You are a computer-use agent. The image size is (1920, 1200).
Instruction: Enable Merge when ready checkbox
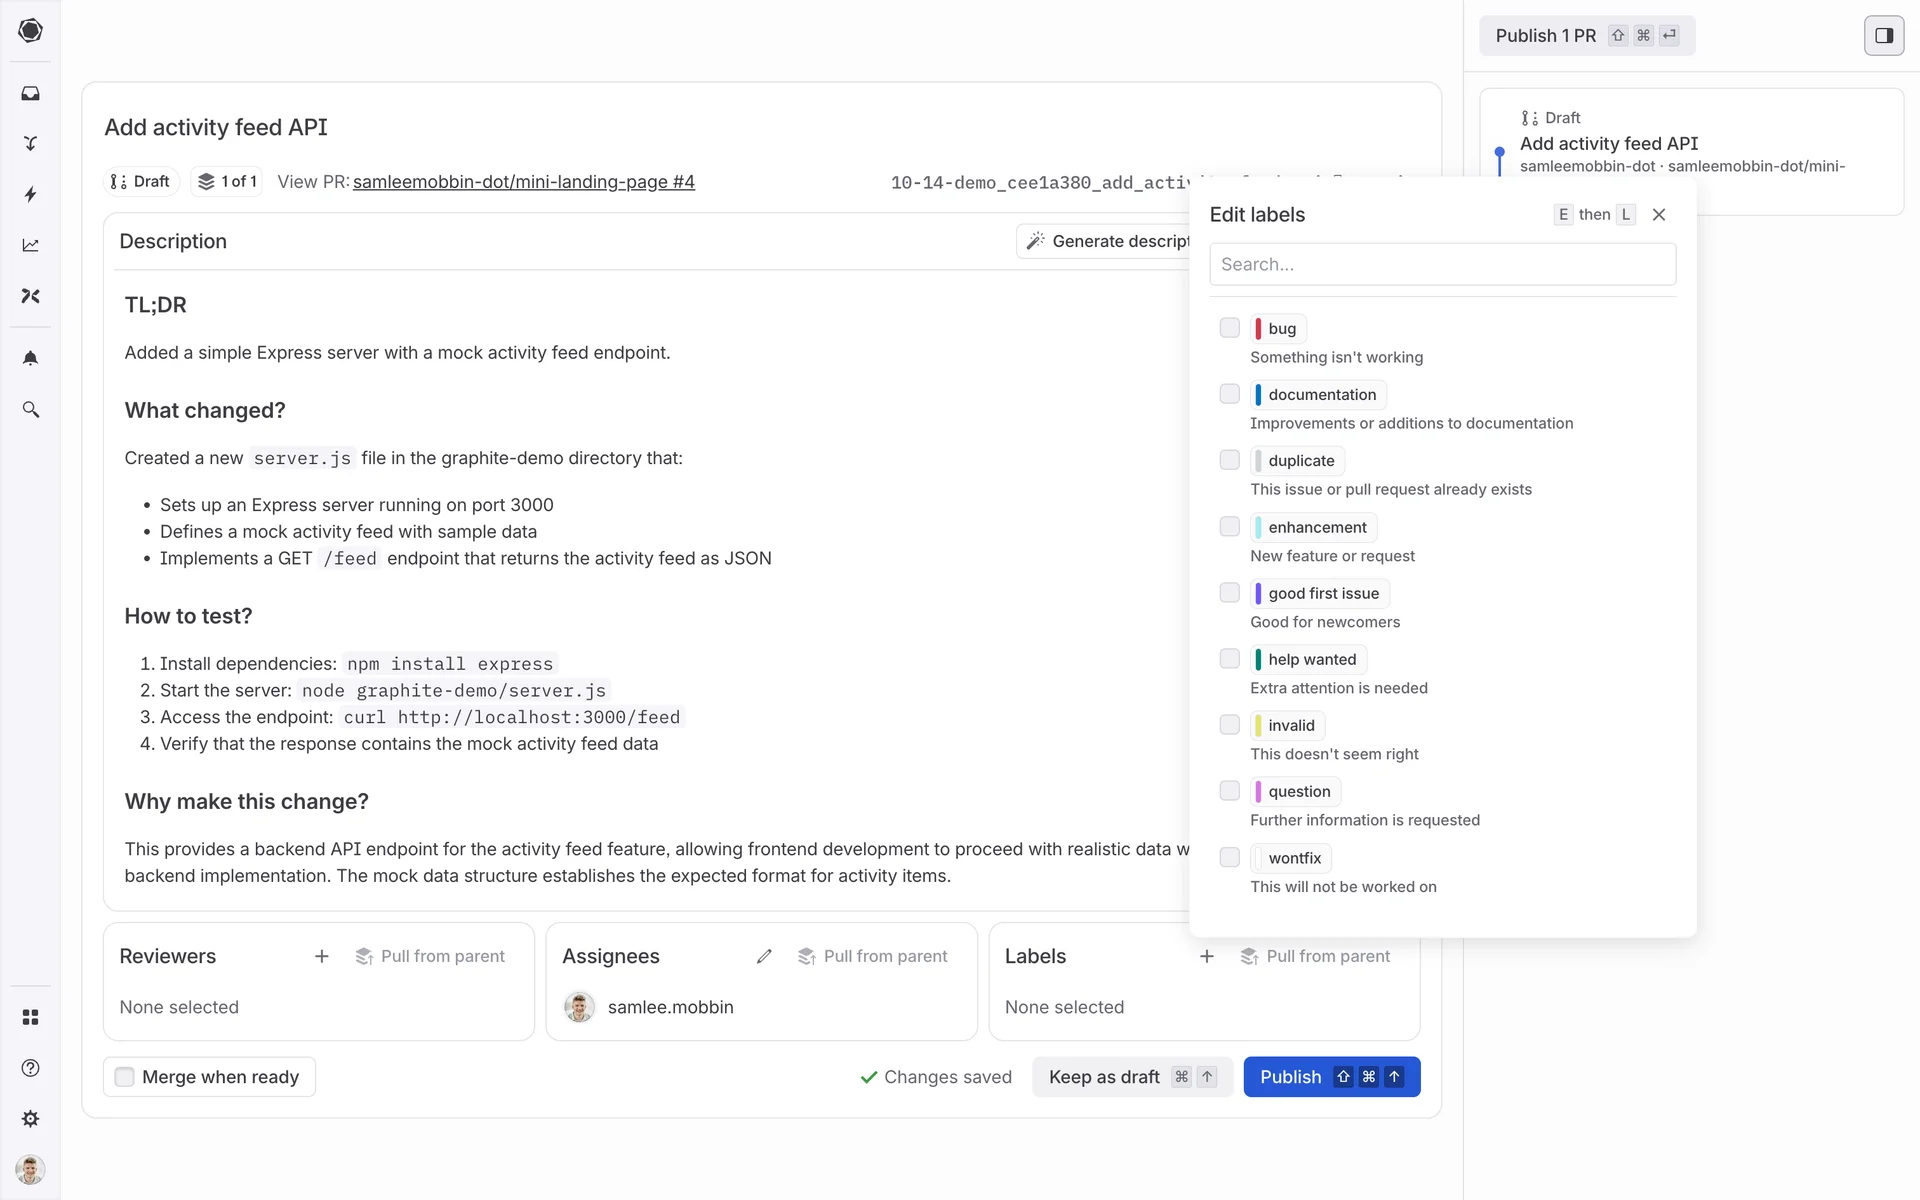[125, 1077]
